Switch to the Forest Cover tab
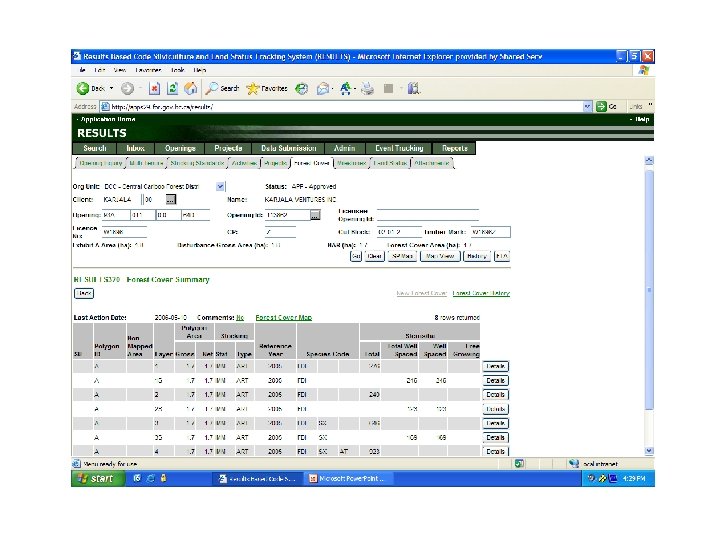The height and width of the screenshot is (540, 720). pos(311,162)
